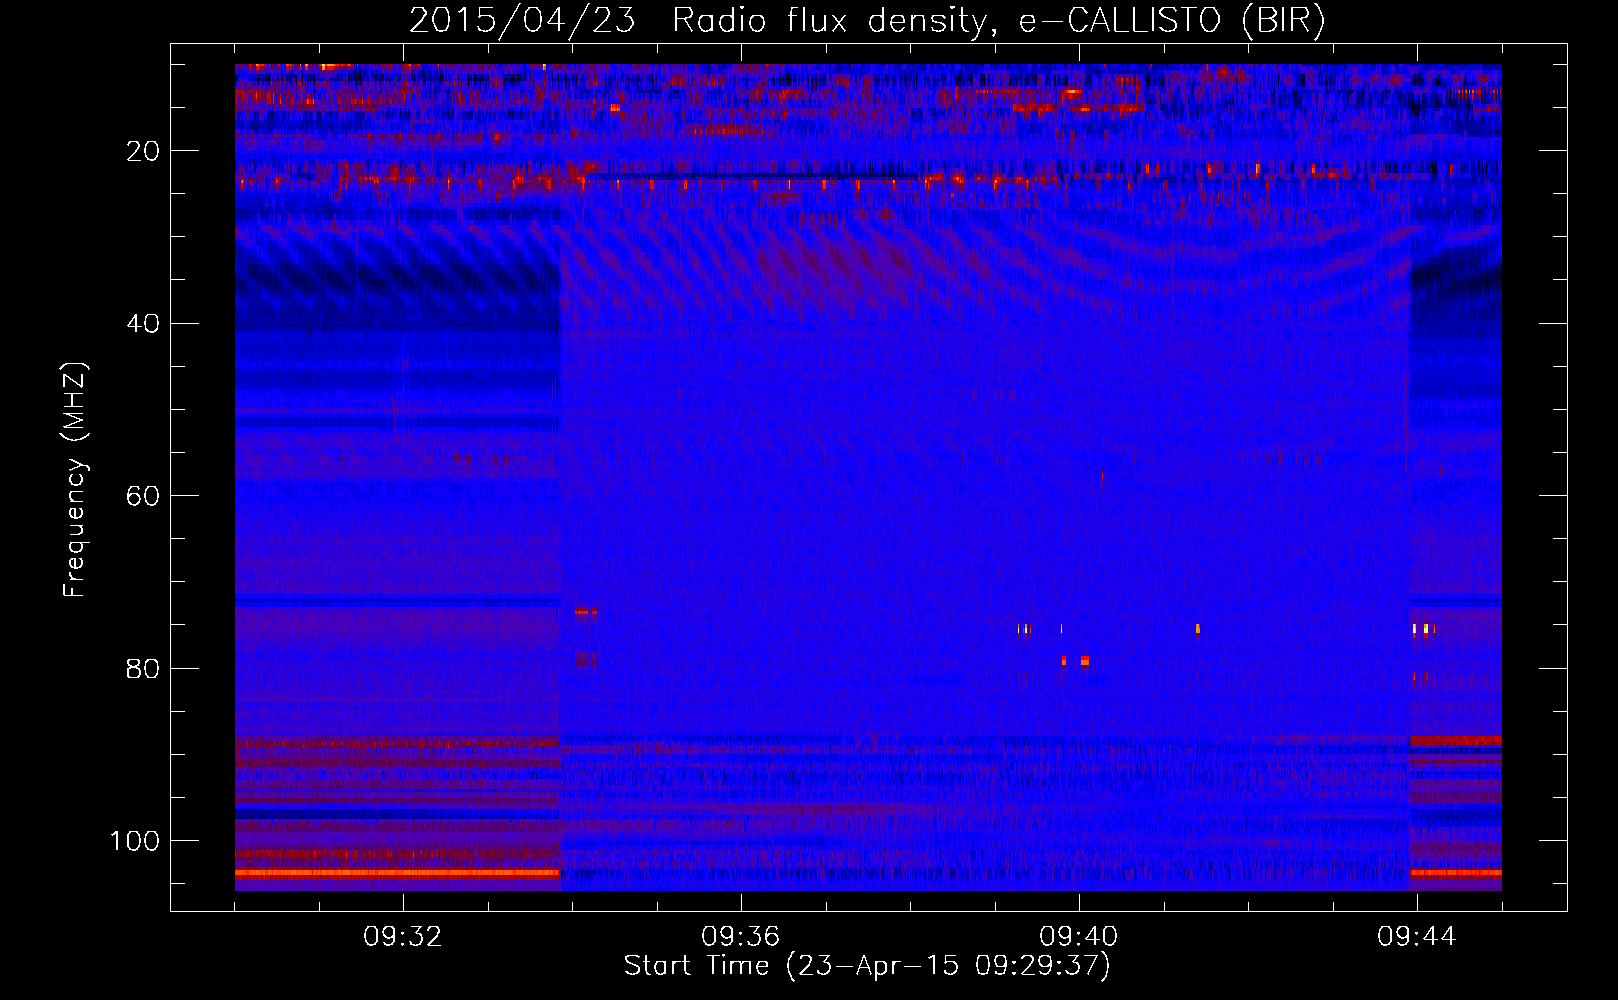This screenshot has height=1000, width=1618.
Task: Click the 09:44 time tick label
Action: coord(1417,937)
